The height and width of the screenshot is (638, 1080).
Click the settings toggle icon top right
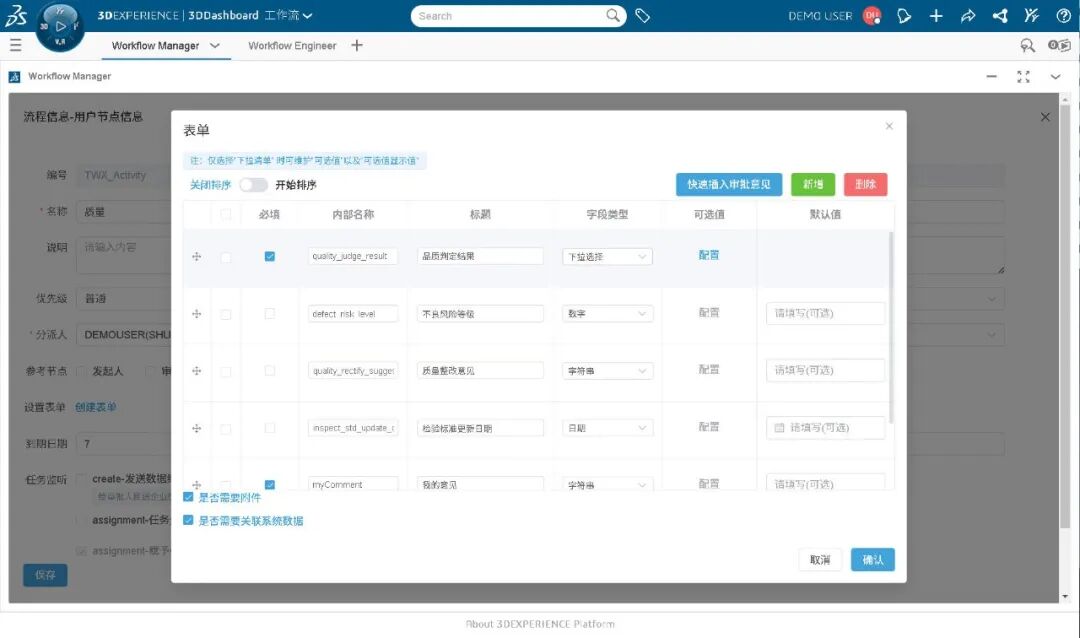point(1059,45)
